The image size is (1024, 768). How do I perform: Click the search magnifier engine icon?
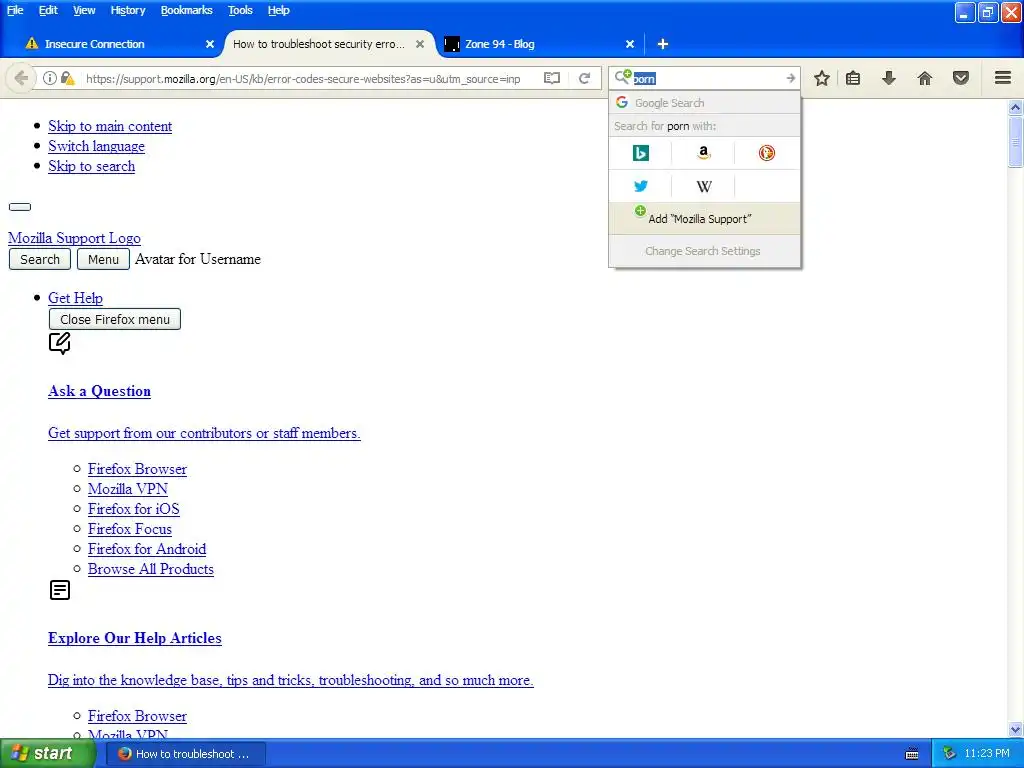pyautogui.click(x=623, y=77)
